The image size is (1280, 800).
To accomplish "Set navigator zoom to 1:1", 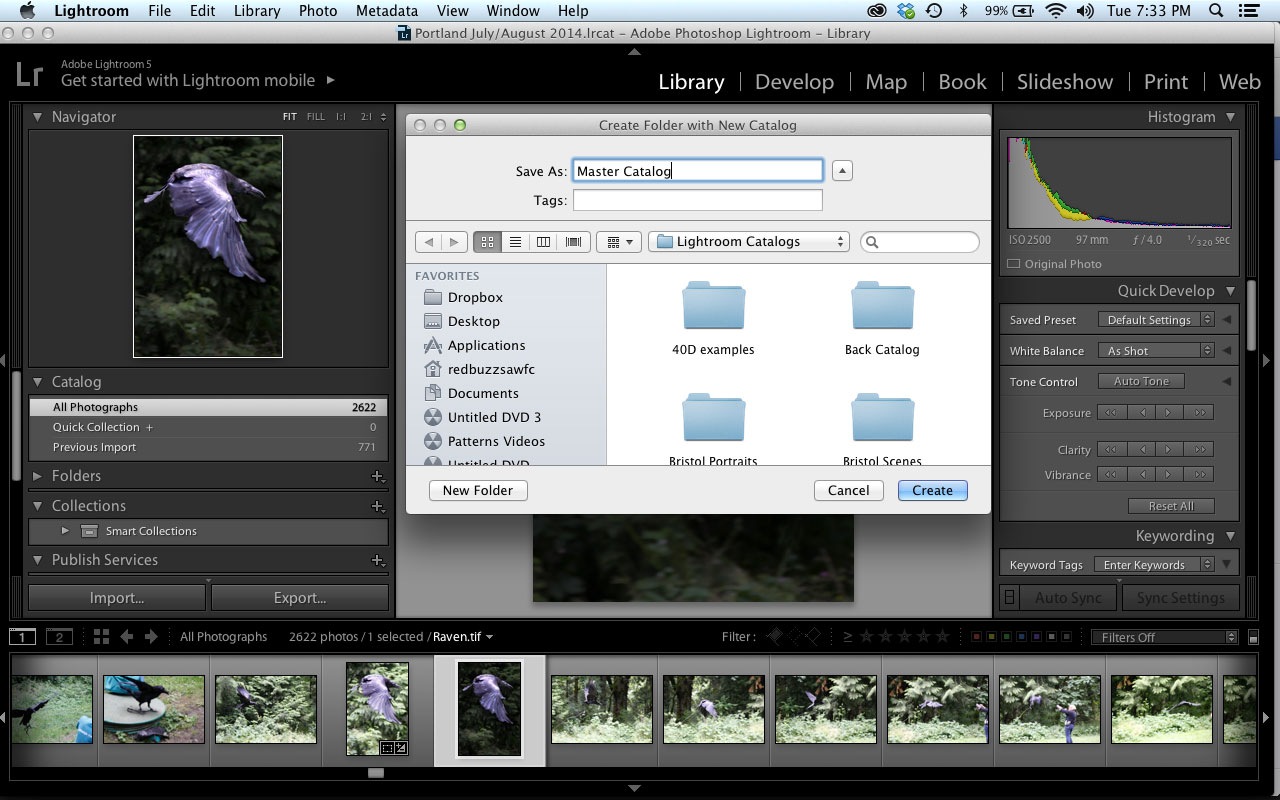I will pos(341,117).
